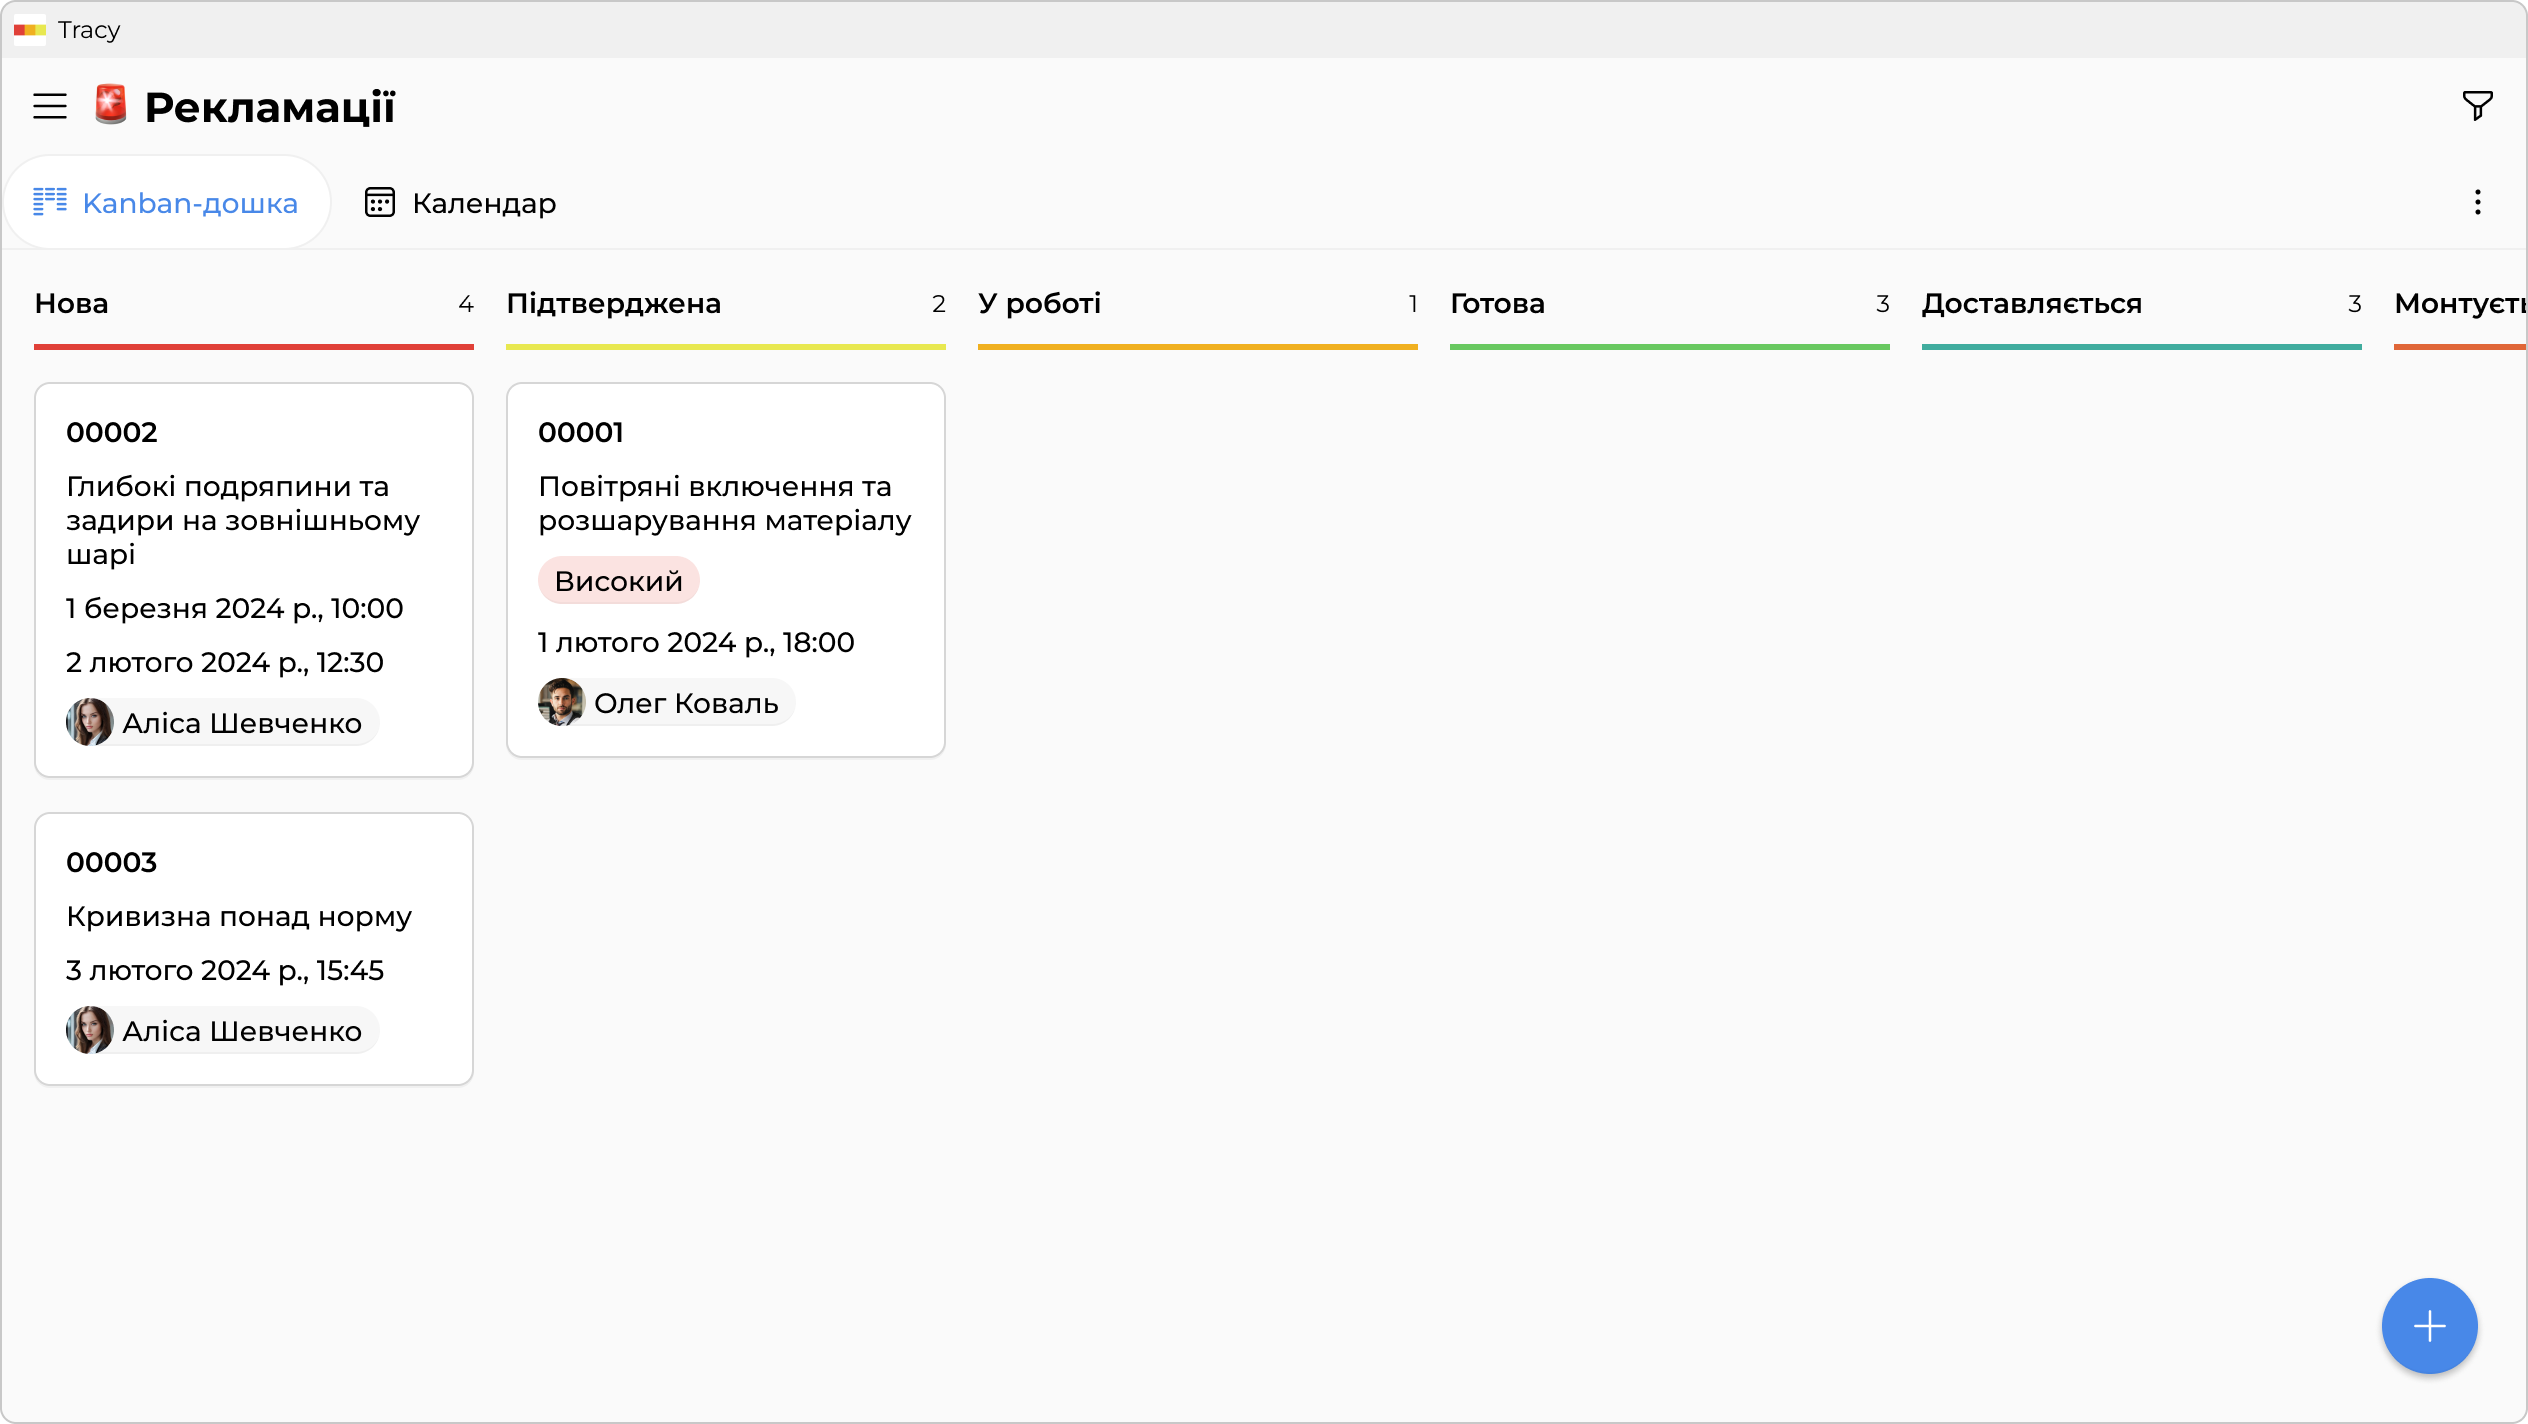Viewport: 2528px width, 1424px height.
Task: Click Аліса Шевченко chip on card 00003
Action: [x=222, y=1031]
